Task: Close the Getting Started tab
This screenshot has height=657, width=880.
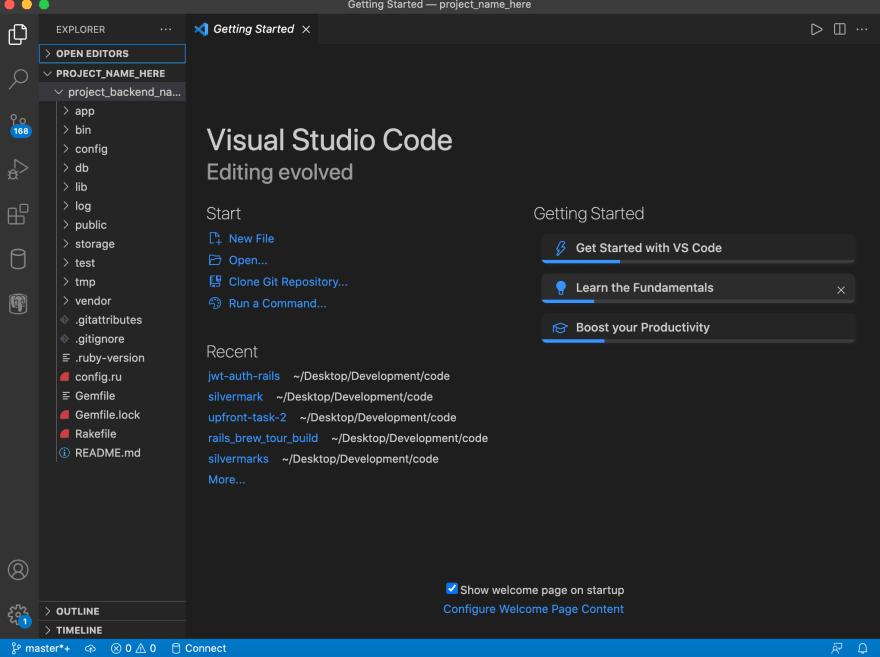Action: tap(306, 29)
